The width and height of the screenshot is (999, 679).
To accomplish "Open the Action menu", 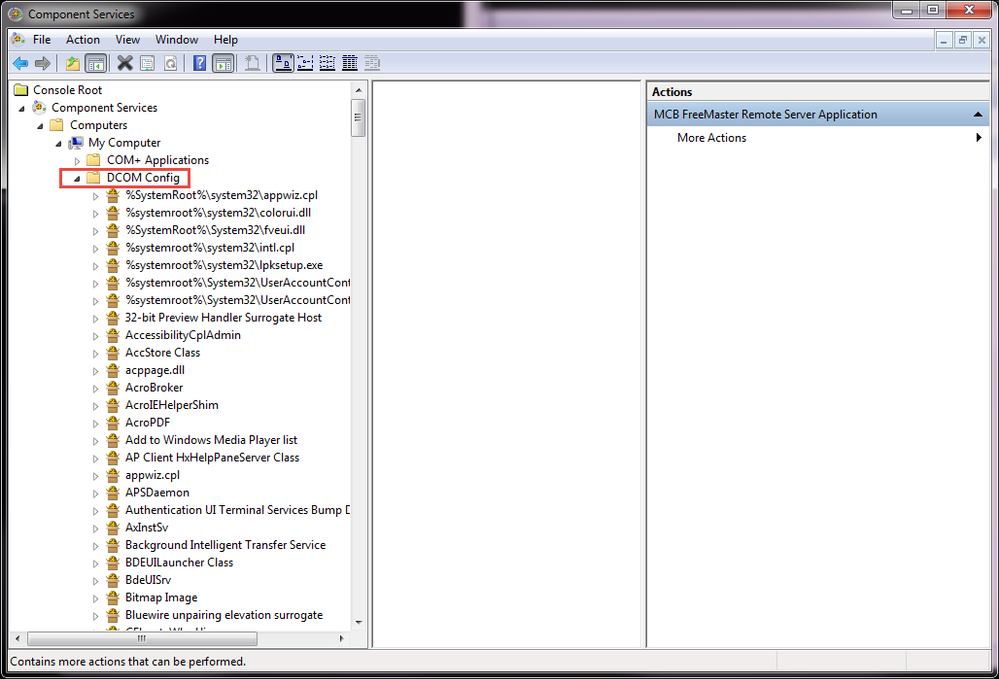I will 82,39.
